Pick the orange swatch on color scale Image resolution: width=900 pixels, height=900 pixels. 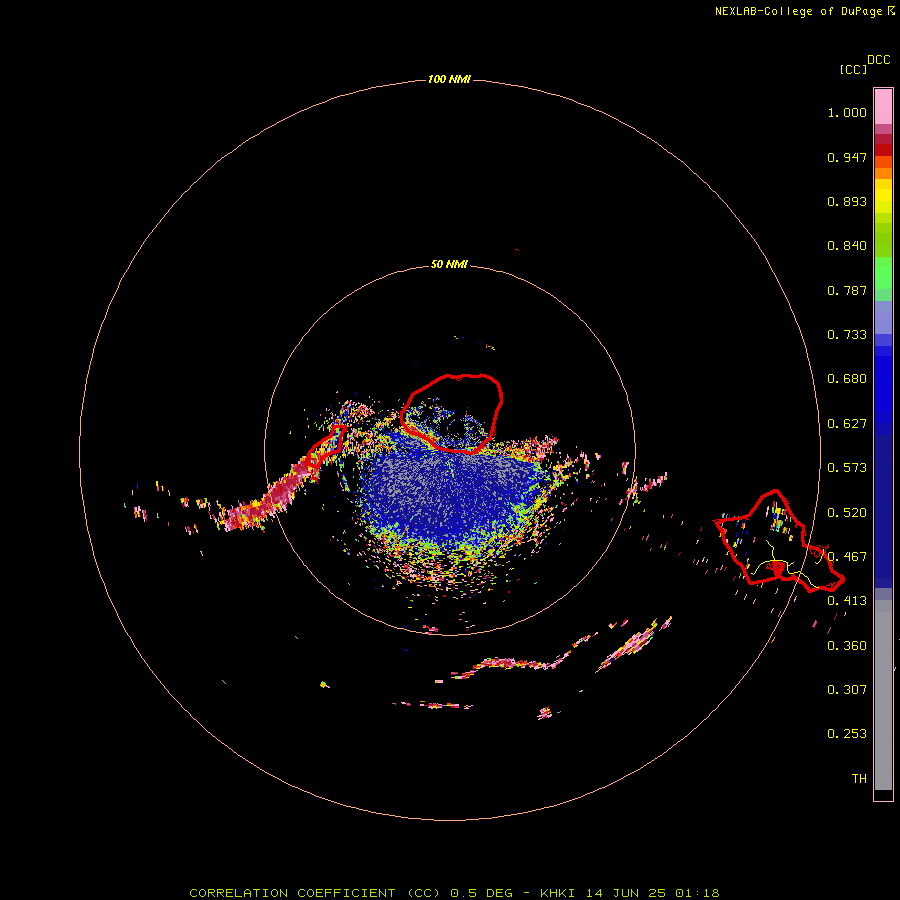tap(883, 173)
